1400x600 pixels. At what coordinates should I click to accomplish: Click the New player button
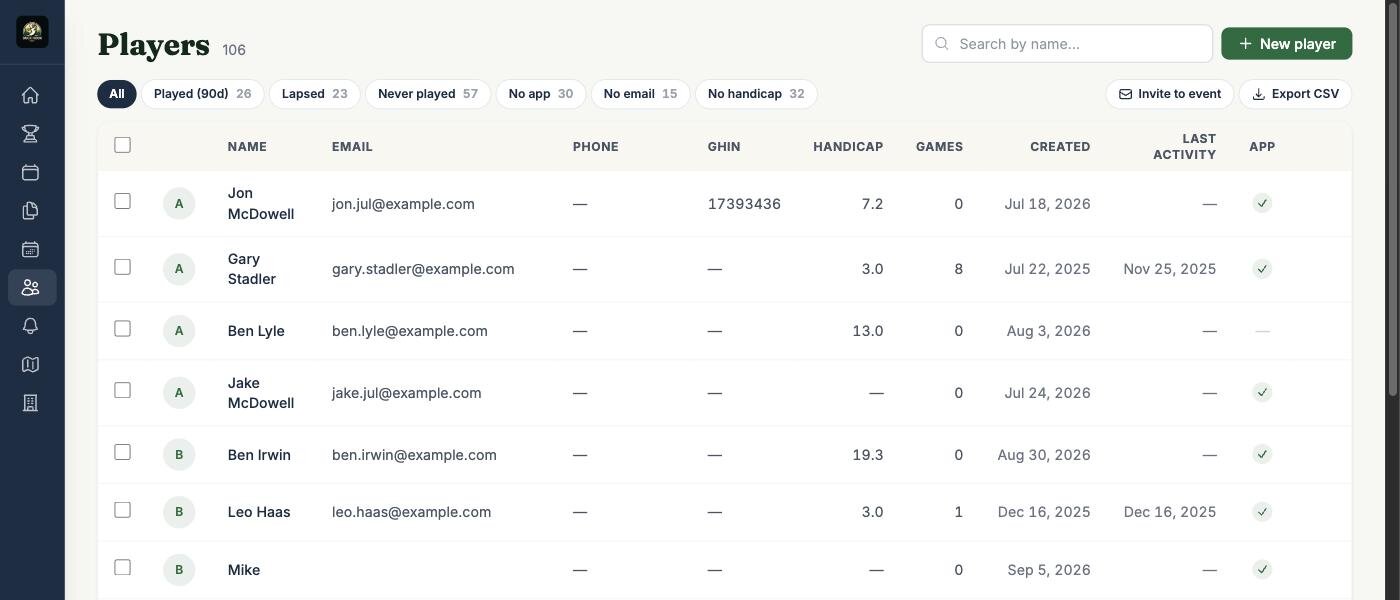1287,44
